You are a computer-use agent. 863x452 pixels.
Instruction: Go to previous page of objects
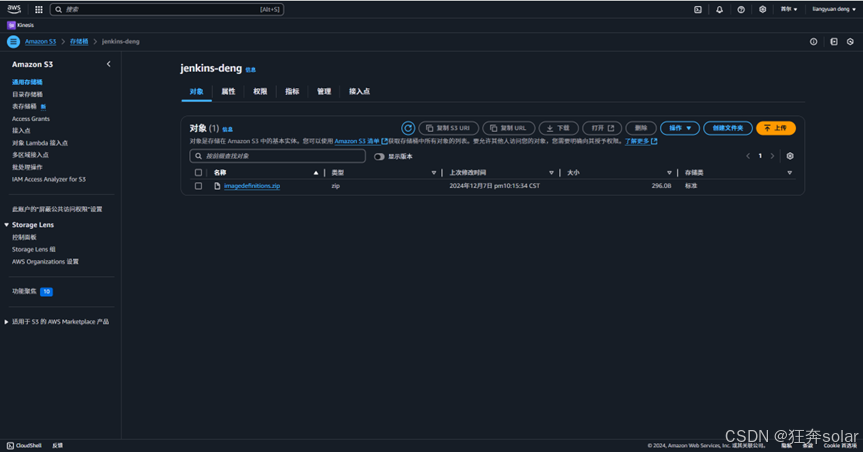point(748,156)
